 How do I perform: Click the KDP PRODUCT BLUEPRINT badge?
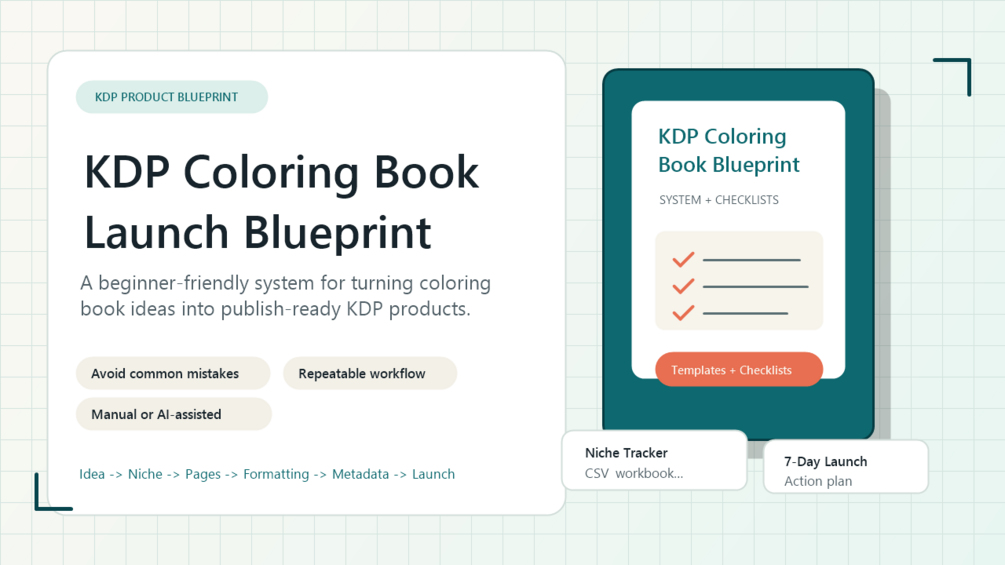(172, 97)
